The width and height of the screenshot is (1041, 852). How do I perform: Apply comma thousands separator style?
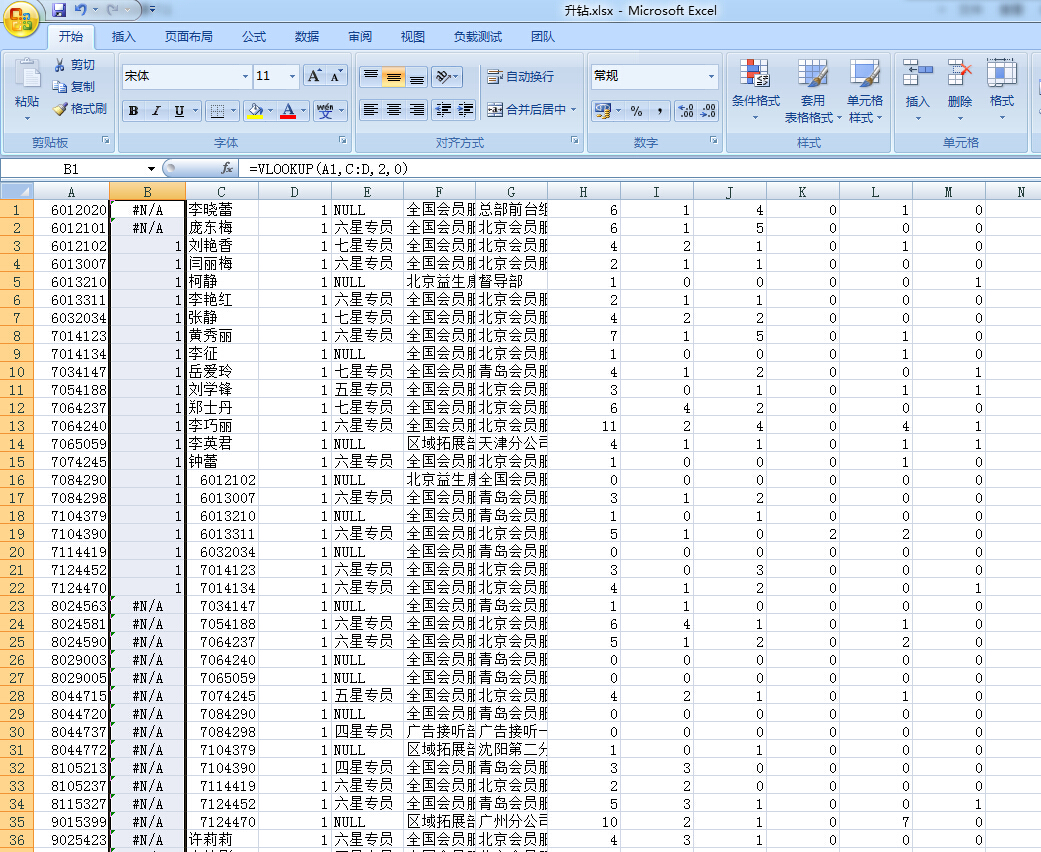point(659,111)
